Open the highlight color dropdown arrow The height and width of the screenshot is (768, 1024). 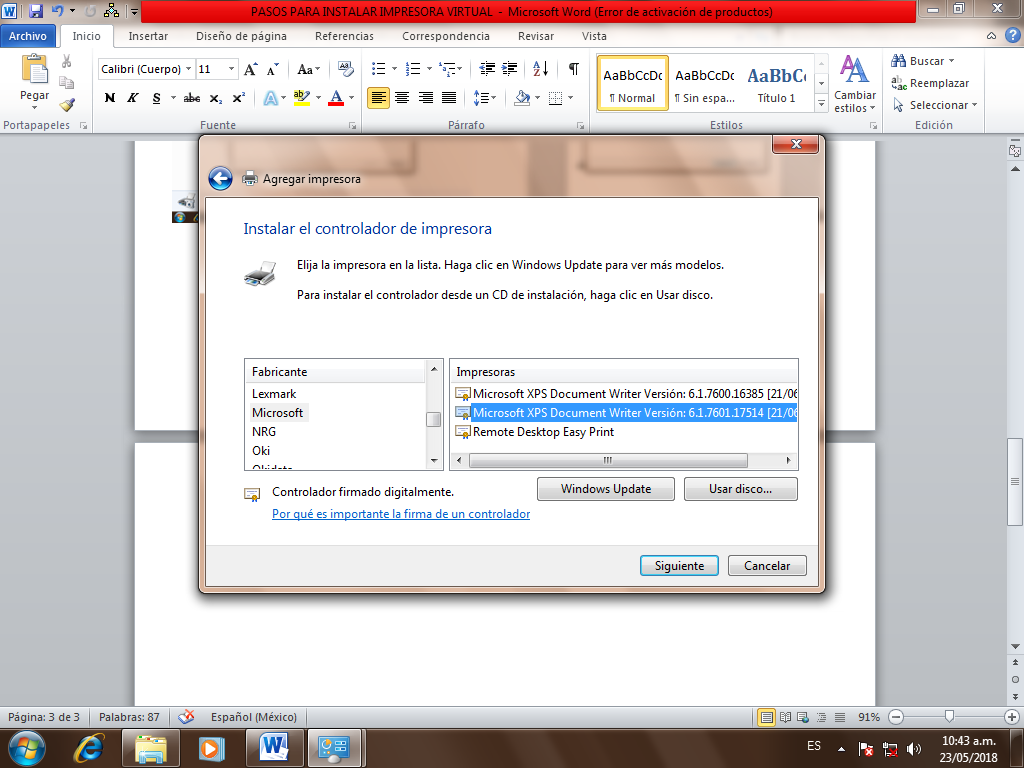318,98
